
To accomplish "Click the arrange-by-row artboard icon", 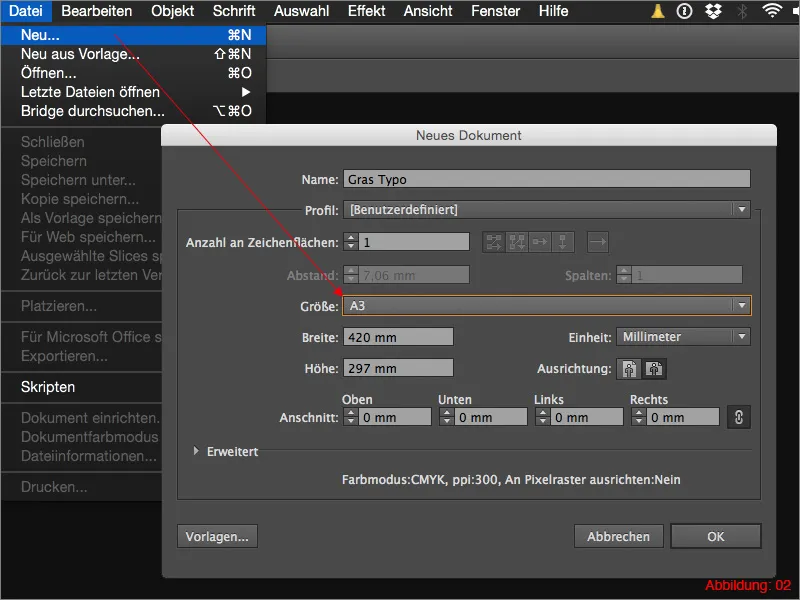I will (x=540, y=242).
